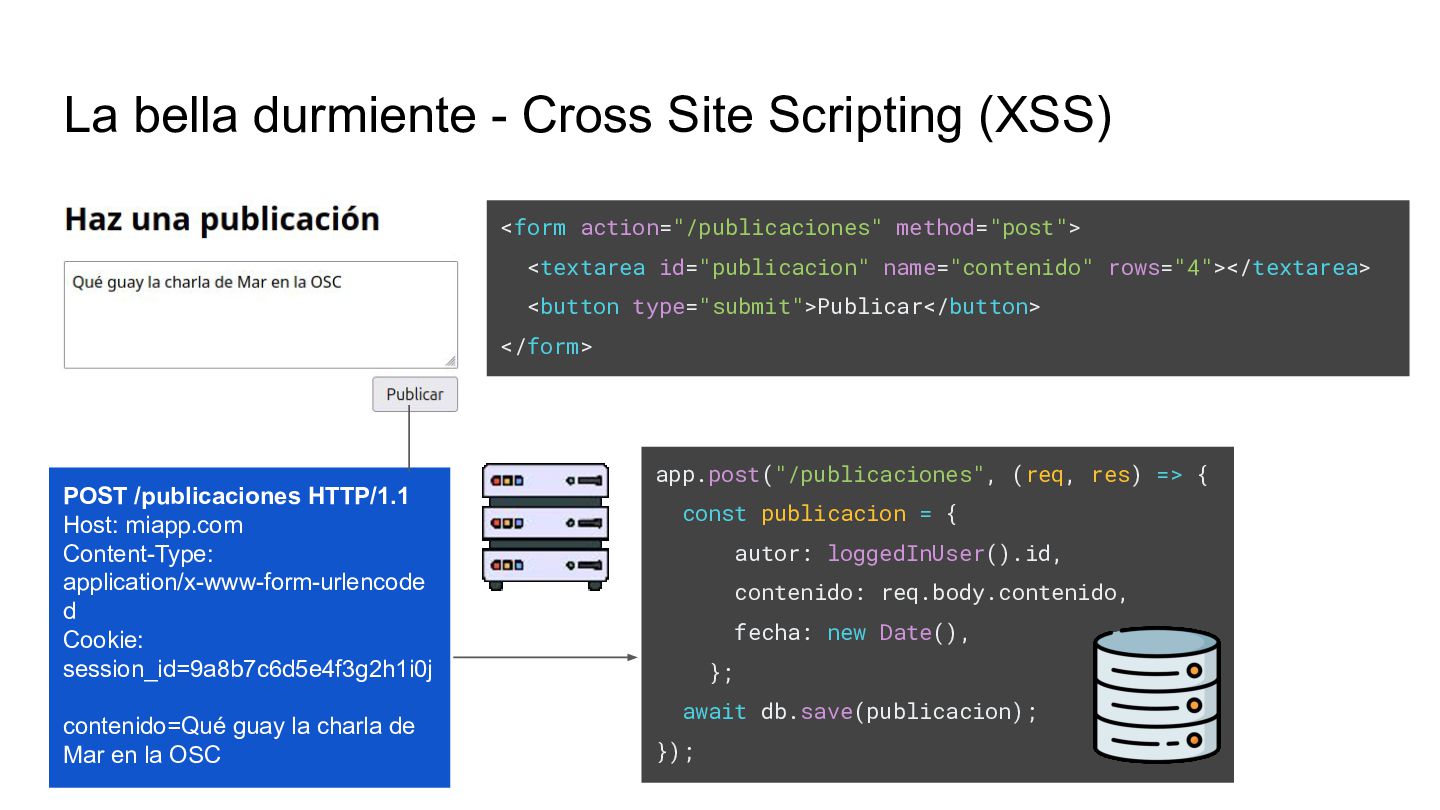
Task: Click the app.post route code line
Action: pos(932,475)
